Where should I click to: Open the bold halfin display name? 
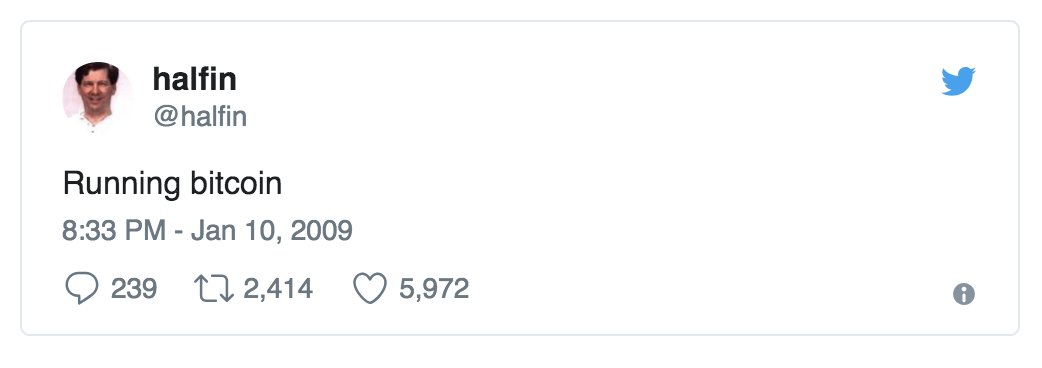[x=195, y=79]
